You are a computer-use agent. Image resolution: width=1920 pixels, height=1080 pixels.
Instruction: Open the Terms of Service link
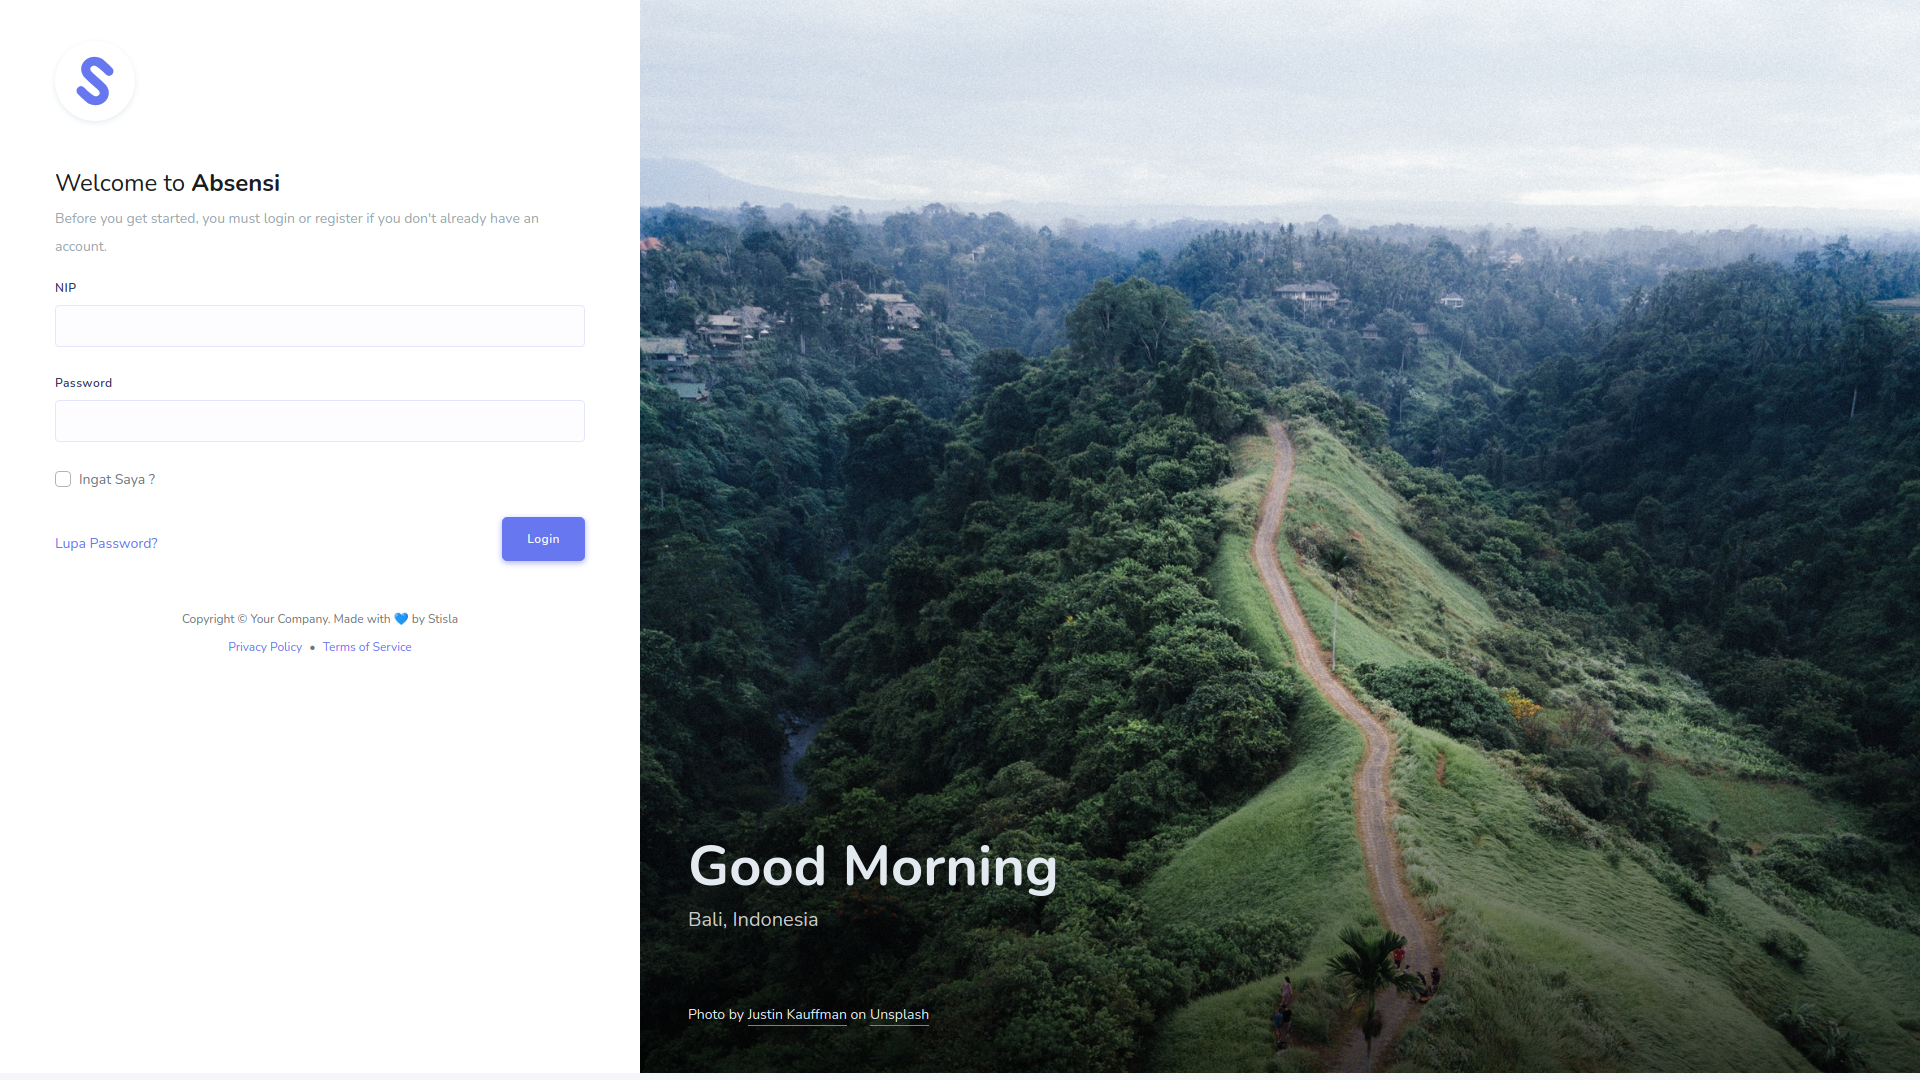click(x=367, y=647)
